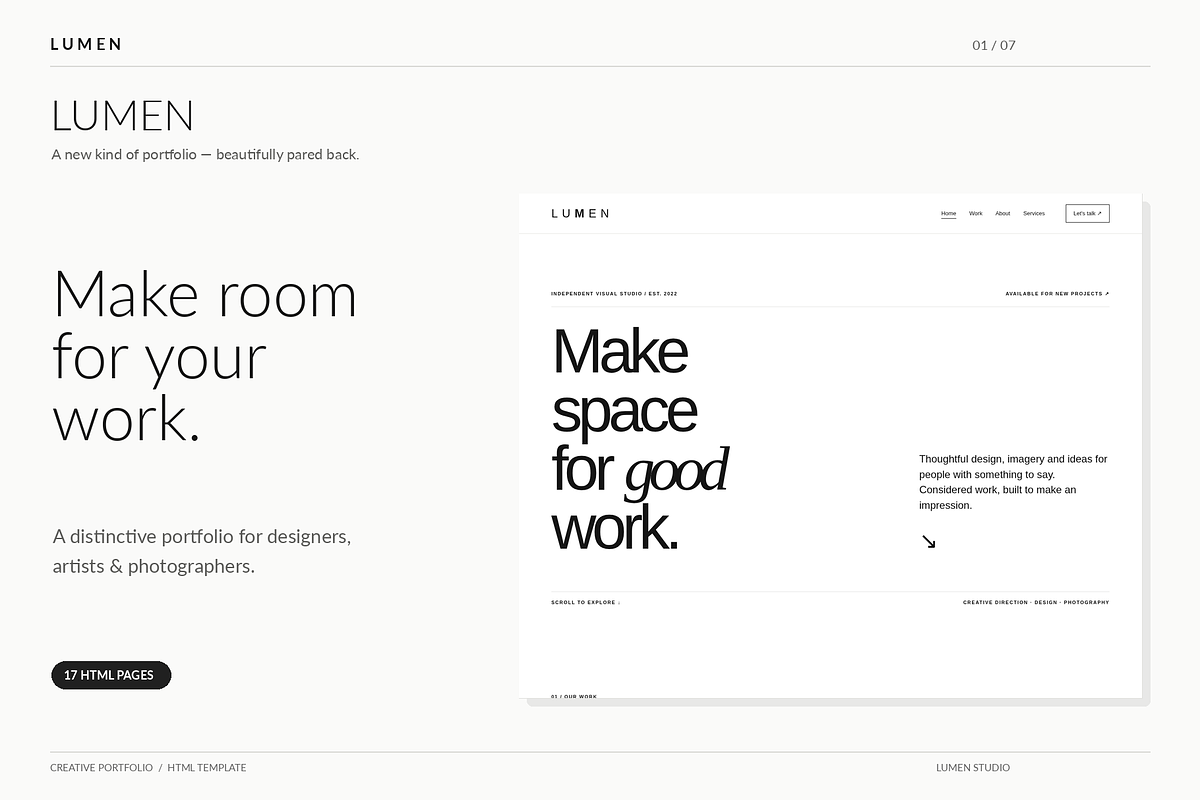The height and width of the screenshot is (800, 1200).
Task: Click the 17 HTML PAGES badge
Action: 111,675
